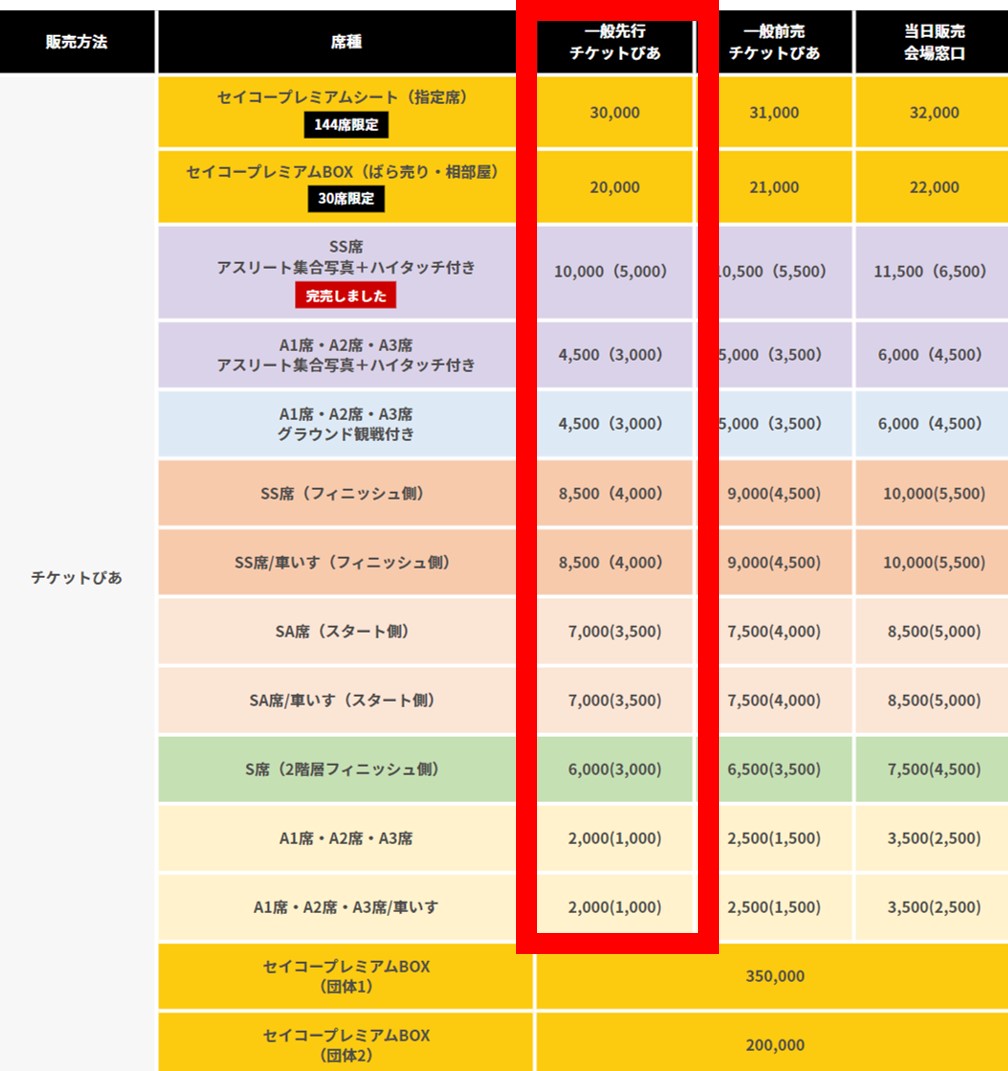This screenshot has height=1071, width=1008.
Task: Click 4,500（3,000） in the グラウンド観戦付き row
Action: (x=615, y=424)
